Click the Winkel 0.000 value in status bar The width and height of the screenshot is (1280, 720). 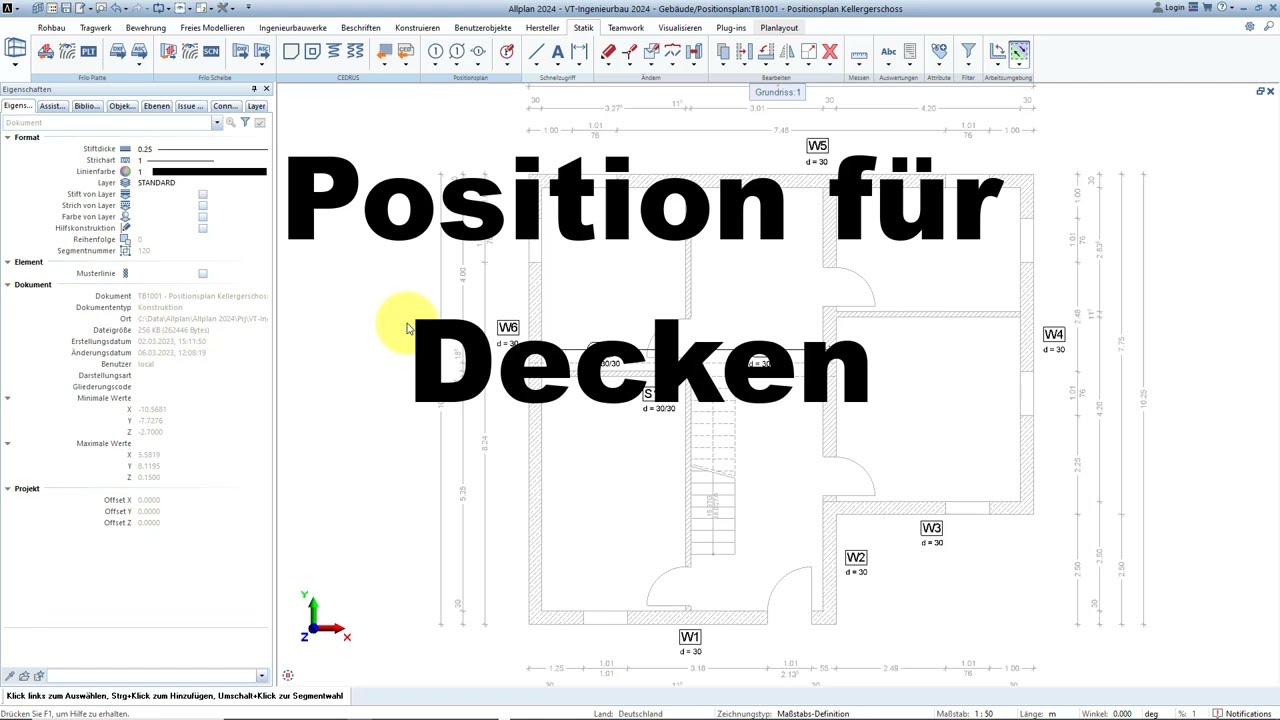[1122, 714]
